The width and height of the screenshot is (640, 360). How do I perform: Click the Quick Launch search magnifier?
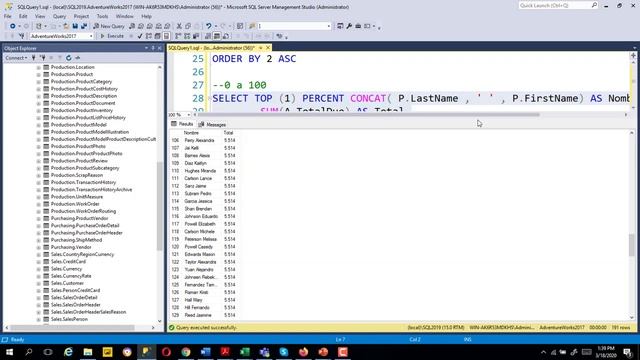(x=594, y=5)
